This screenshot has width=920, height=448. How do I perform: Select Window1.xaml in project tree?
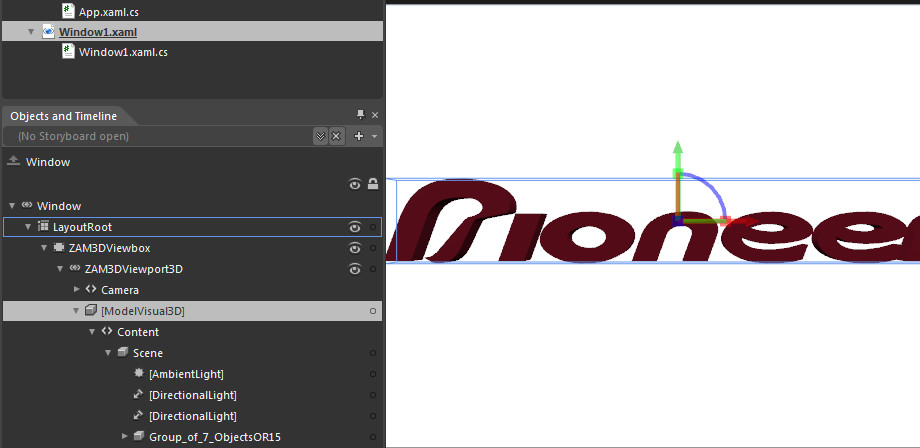coord(98,32)
